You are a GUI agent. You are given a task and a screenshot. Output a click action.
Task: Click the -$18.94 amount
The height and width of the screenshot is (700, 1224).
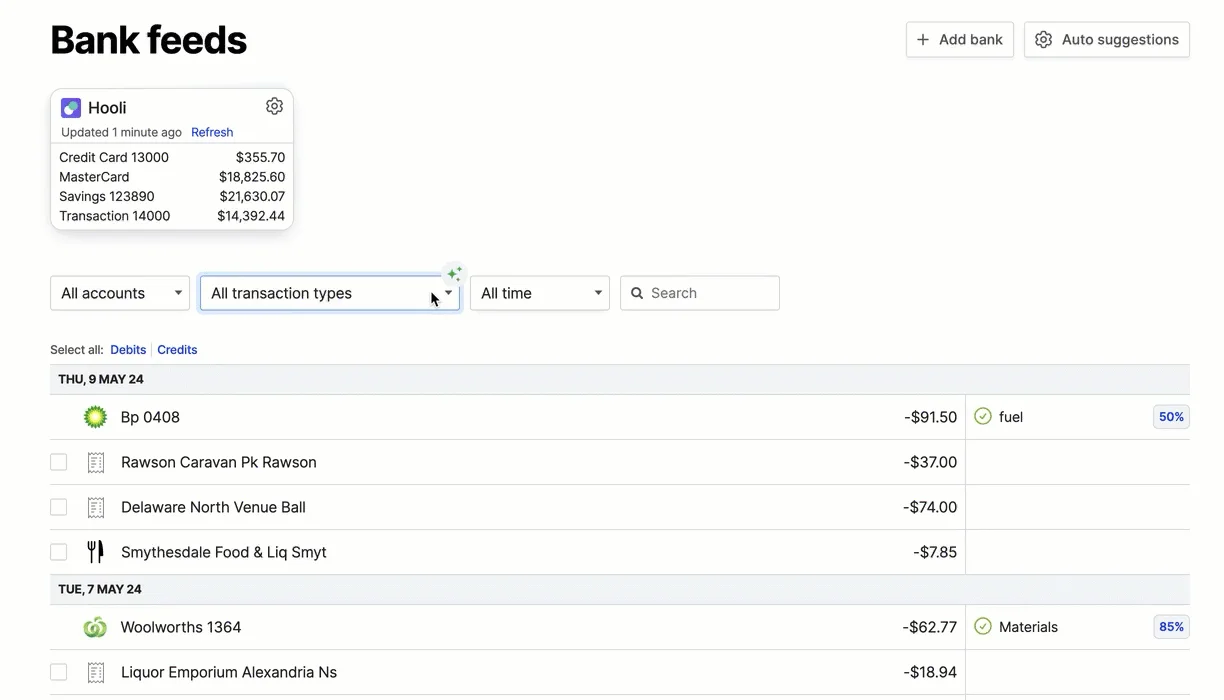click(x=930, y=672)
